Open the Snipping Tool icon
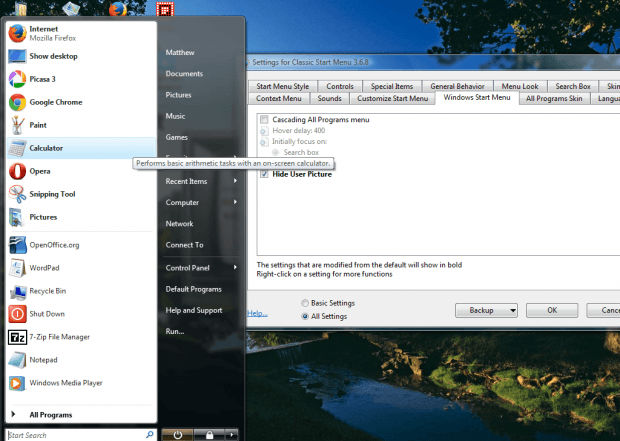620x441 pixels. pyautogui.click(x=17, y=194)
